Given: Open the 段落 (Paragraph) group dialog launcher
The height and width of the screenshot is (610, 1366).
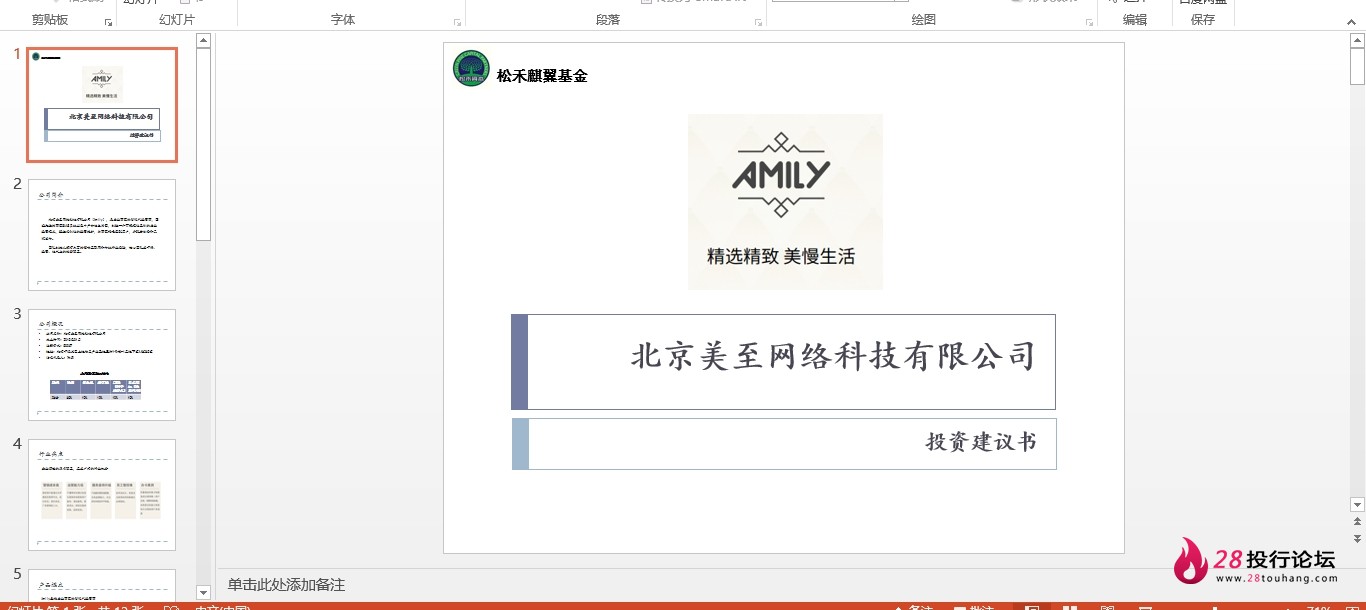Looking at the screenshot, I should [758, 21].
